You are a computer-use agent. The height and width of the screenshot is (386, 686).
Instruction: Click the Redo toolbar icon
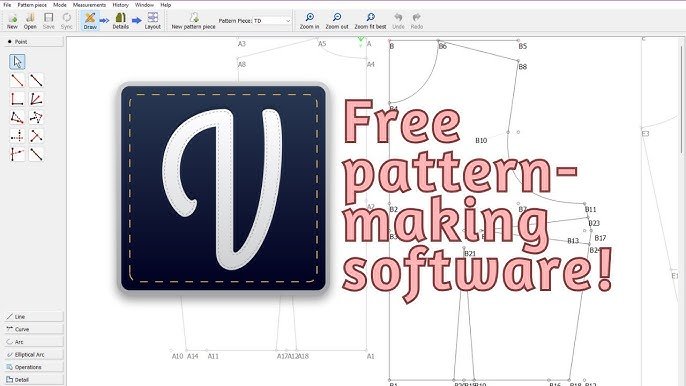coord(416,21)
